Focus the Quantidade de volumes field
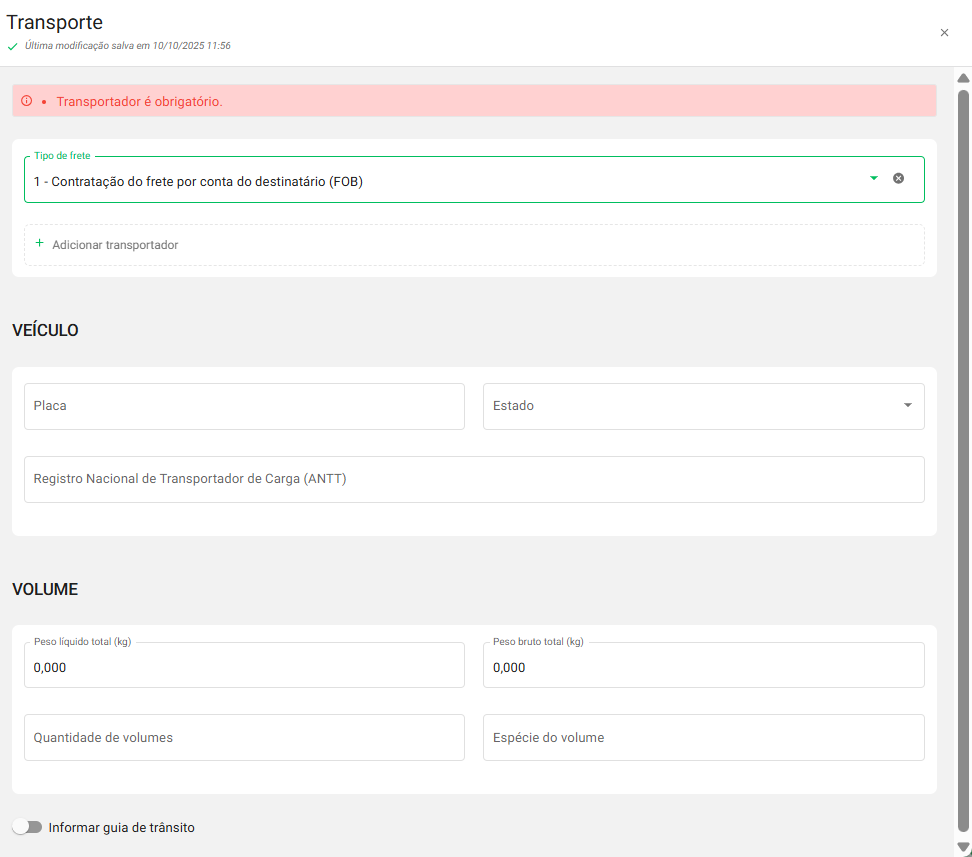This screenshot has height=857, width=972. point(244,737)
